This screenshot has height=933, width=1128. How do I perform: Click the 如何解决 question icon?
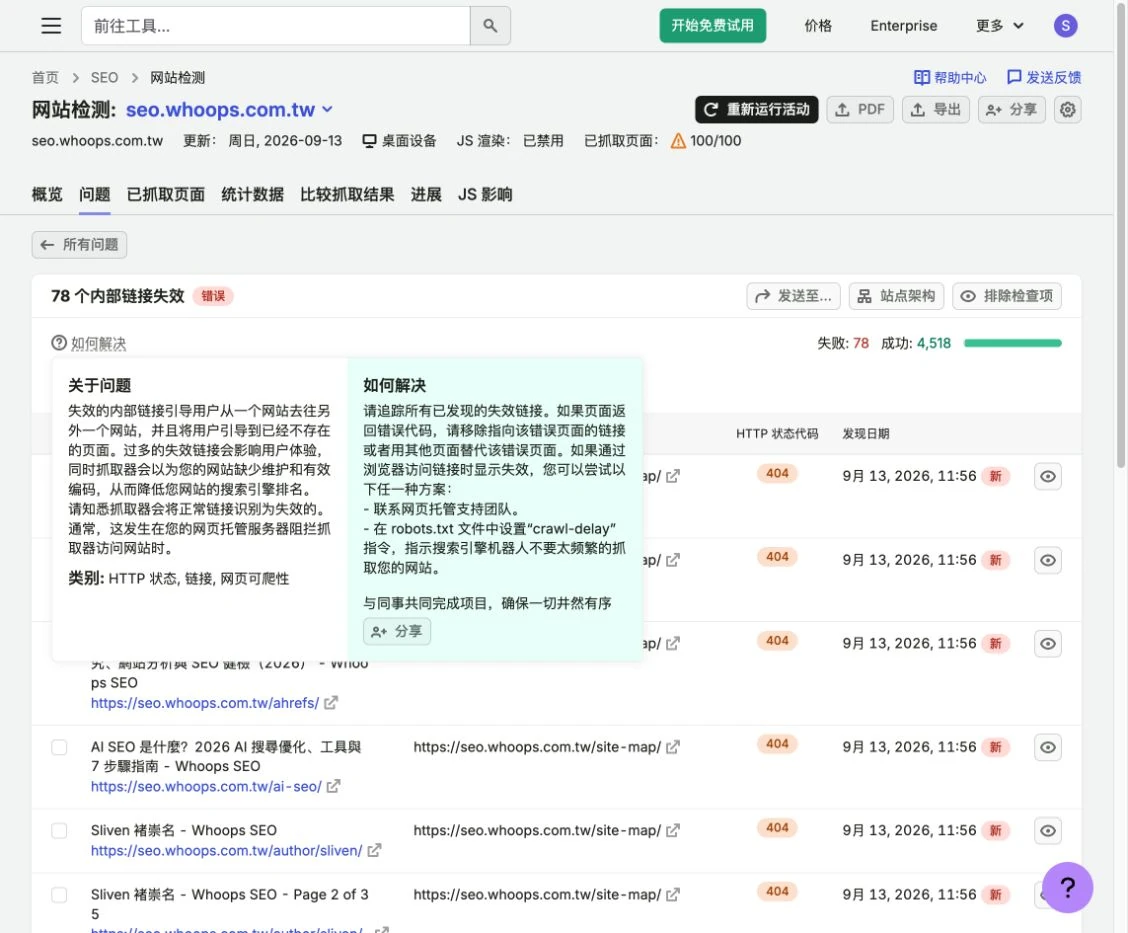coord(59,343)
